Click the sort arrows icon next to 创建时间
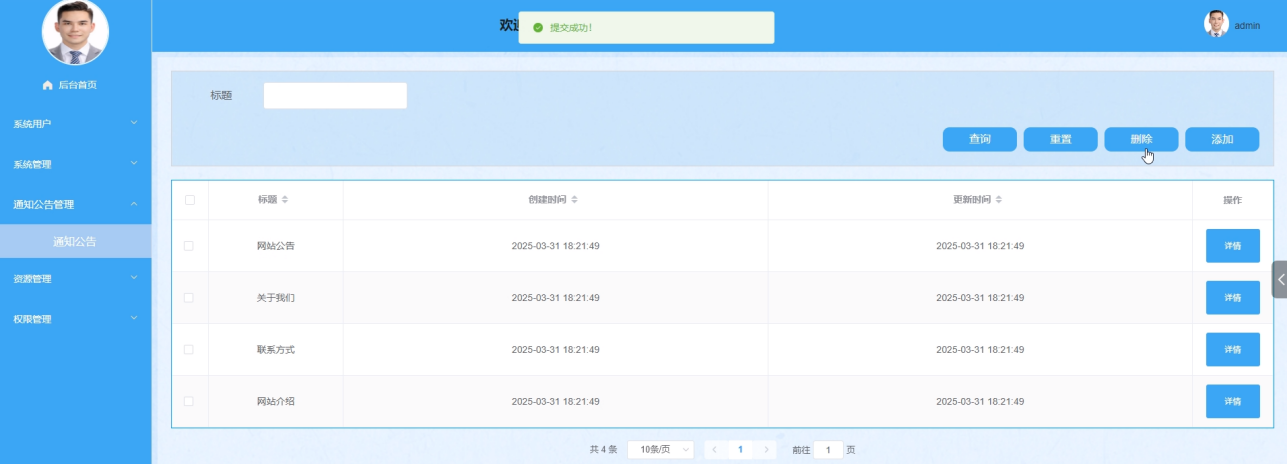 574,200
